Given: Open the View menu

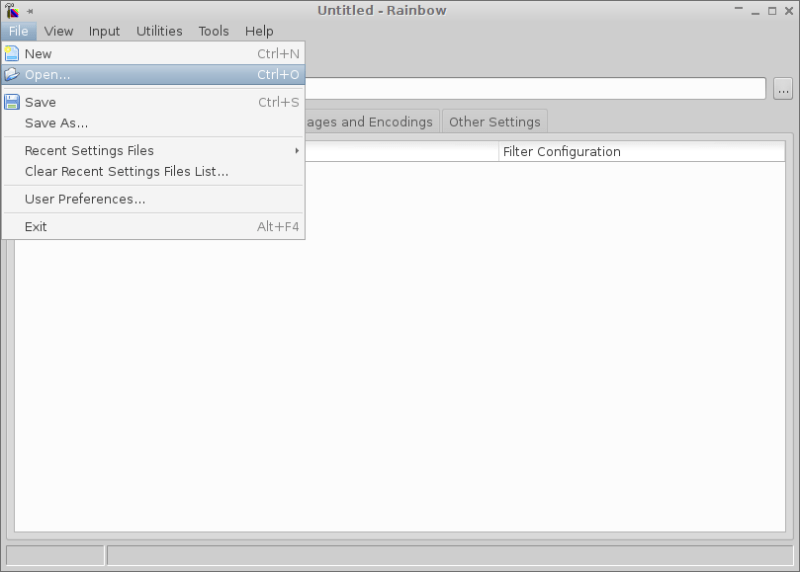Looking at the screenshot, I should pyautogui.click(x=59, y=31).
